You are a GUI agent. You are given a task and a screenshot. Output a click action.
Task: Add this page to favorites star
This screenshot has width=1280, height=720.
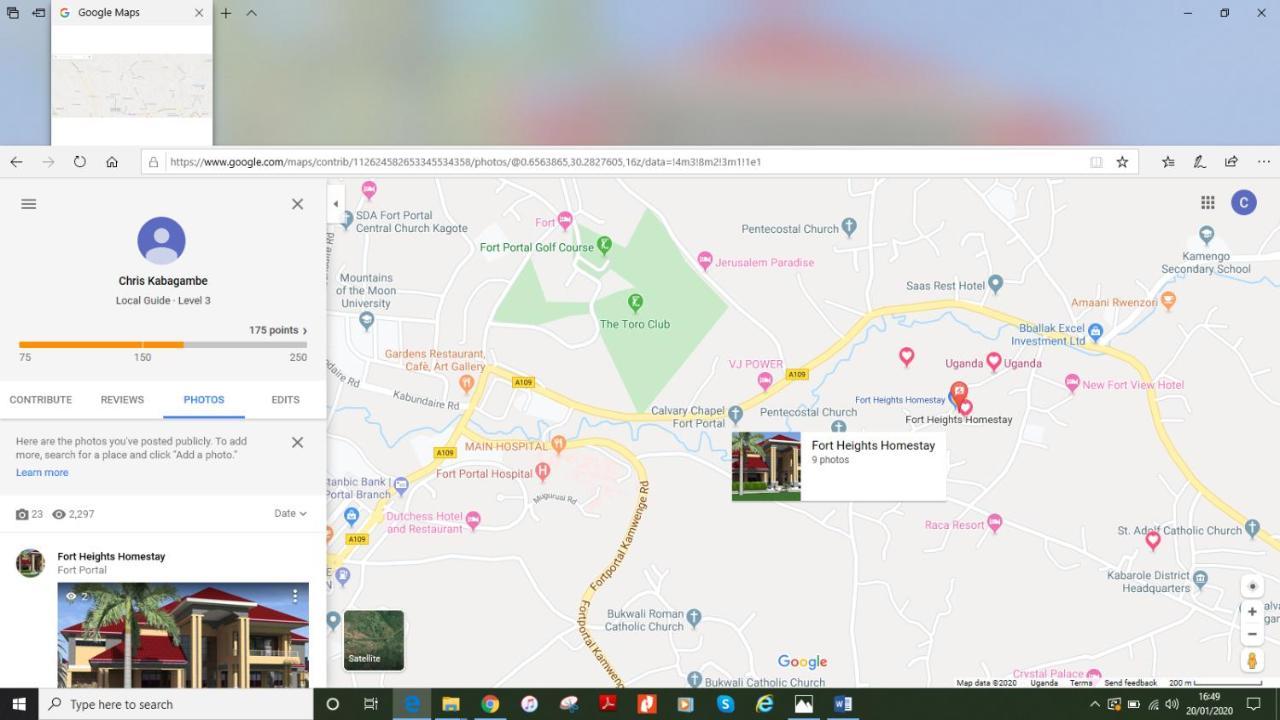(x=1122, y=162)
